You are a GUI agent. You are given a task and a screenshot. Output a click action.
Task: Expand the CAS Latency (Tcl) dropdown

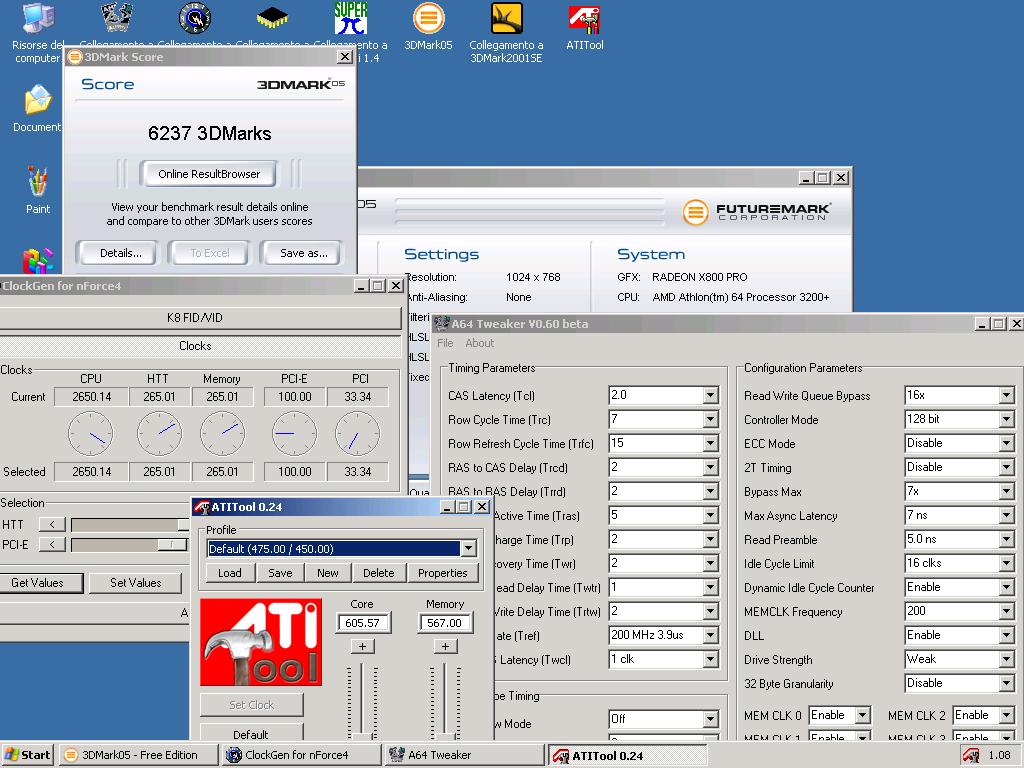[711, 395]
